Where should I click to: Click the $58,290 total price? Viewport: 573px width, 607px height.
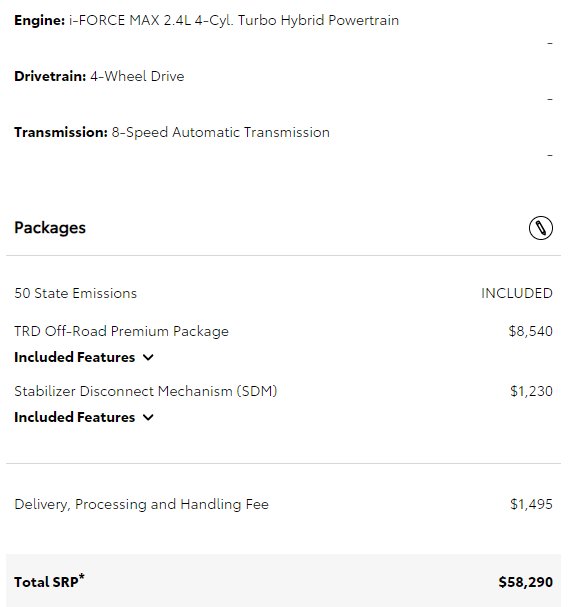click(x=526, y=582)
